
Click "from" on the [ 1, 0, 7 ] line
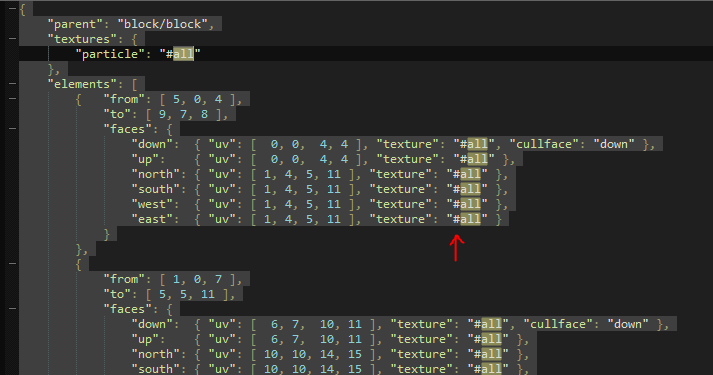[x=124, y=279]
